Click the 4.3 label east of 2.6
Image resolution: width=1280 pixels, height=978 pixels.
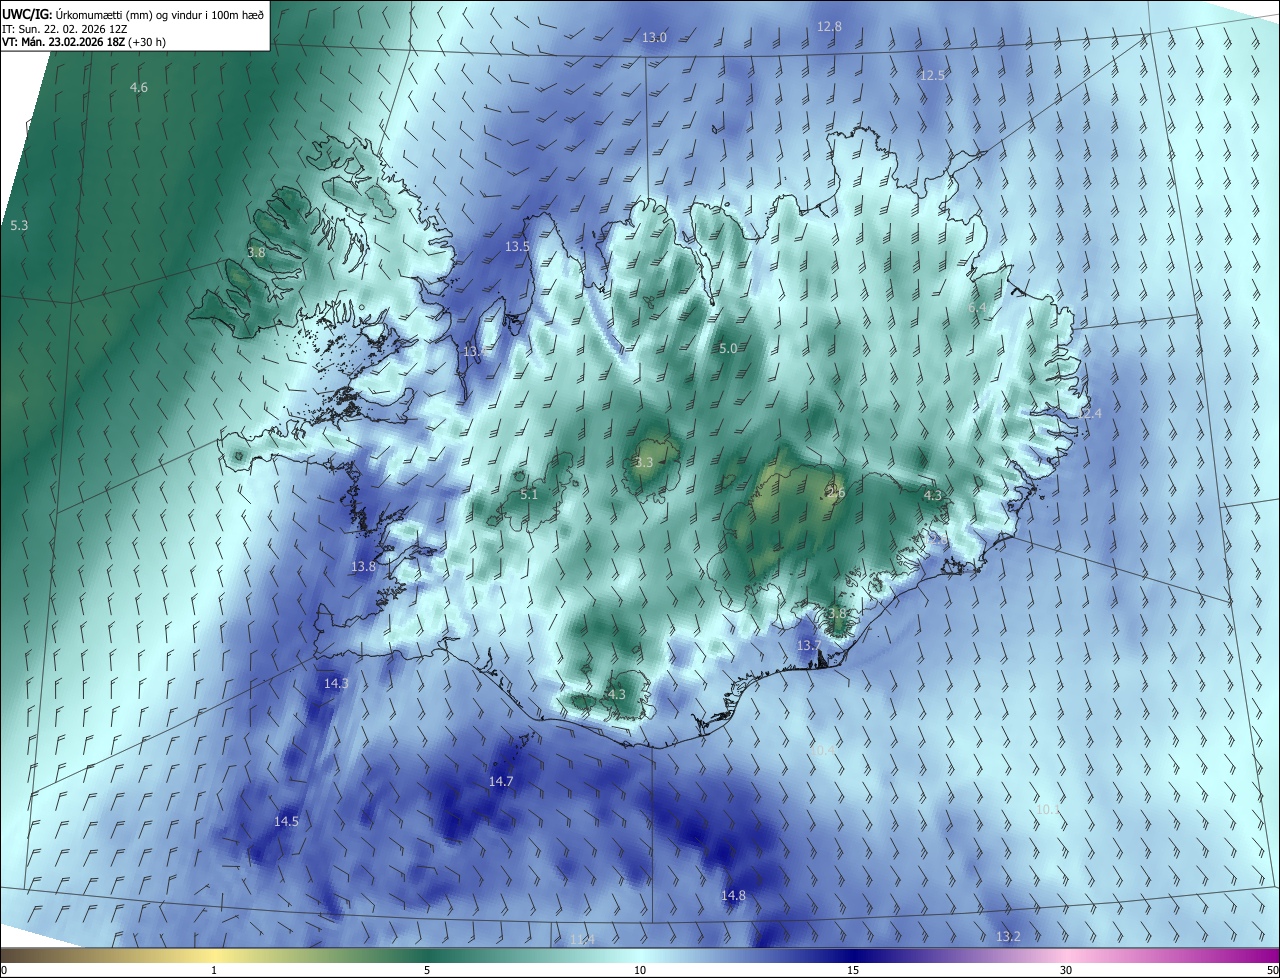(x=932, y=495)
